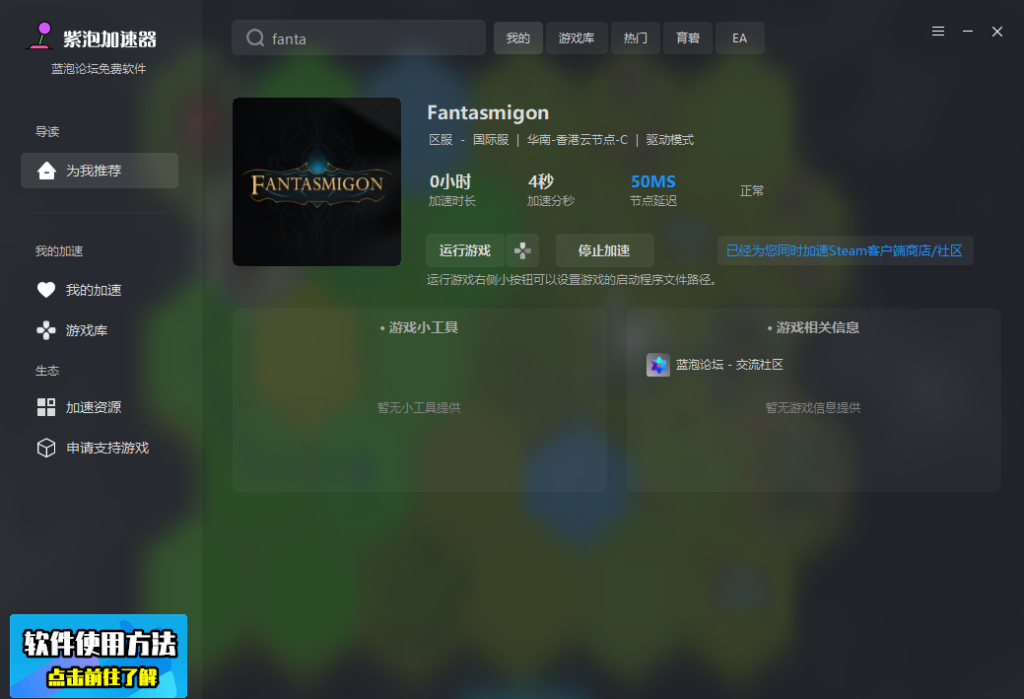Click the 软件使用方法 banner
The width and height of the screenshot is (1024, 699).
[x=99, y=655]
